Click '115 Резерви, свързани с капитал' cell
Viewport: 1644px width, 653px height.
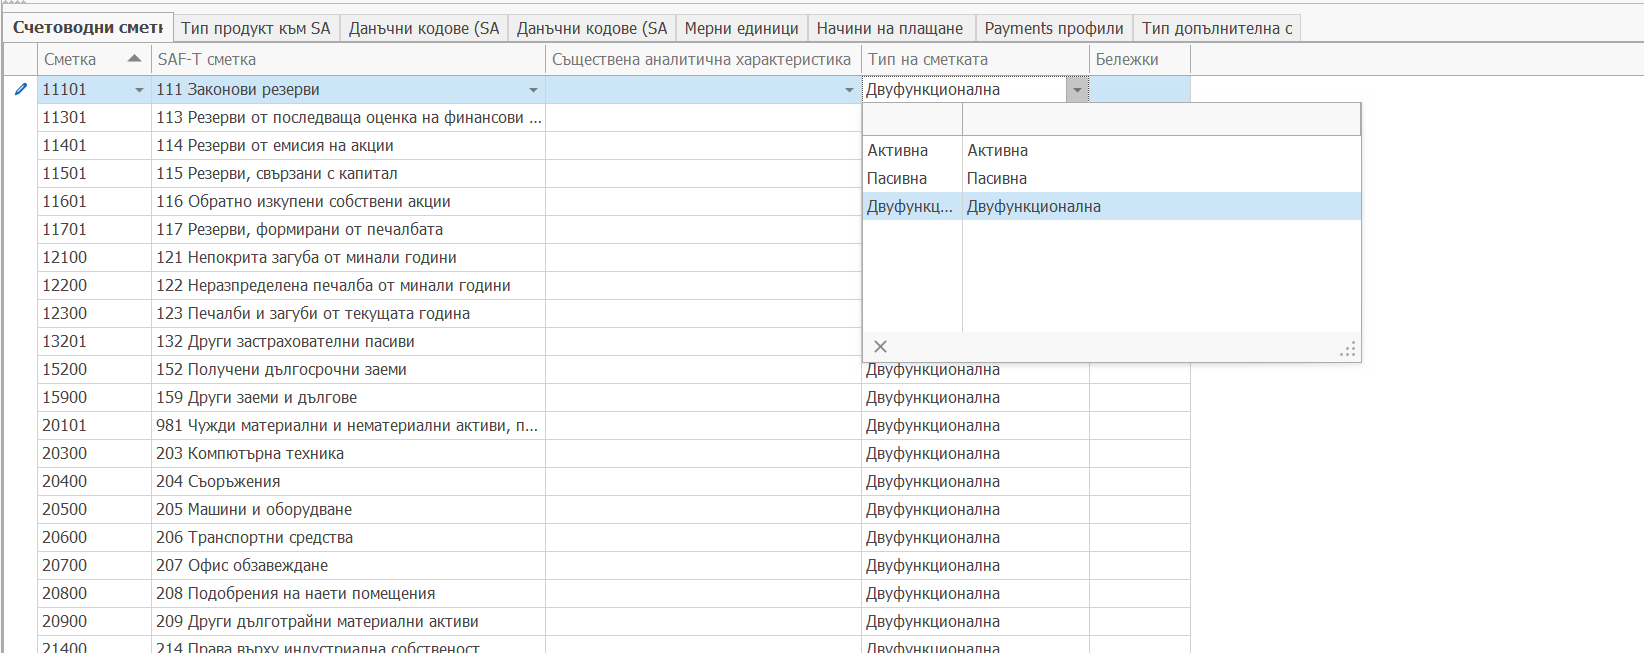(x=348, y=173)
